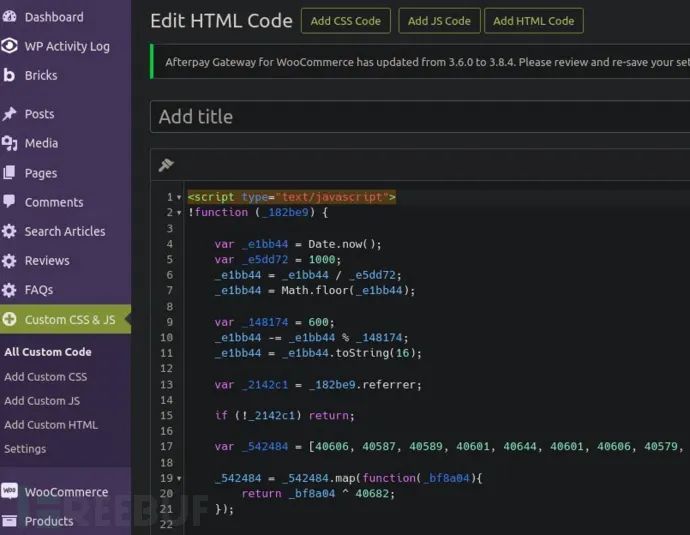Click the Media library icon
The height and width of the screenshot is (535, 690).
click(x=9, y=143)
